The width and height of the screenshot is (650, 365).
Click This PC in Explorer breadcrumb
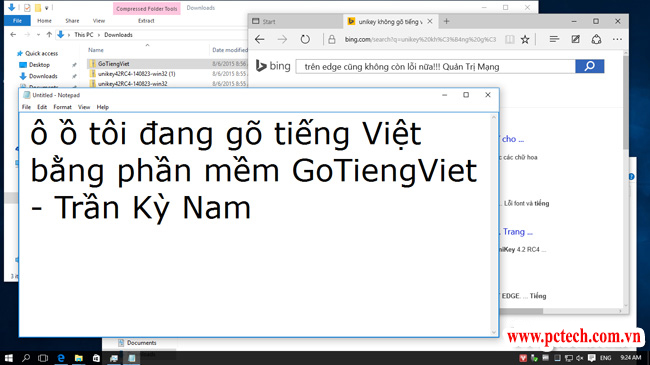[84, 35]
